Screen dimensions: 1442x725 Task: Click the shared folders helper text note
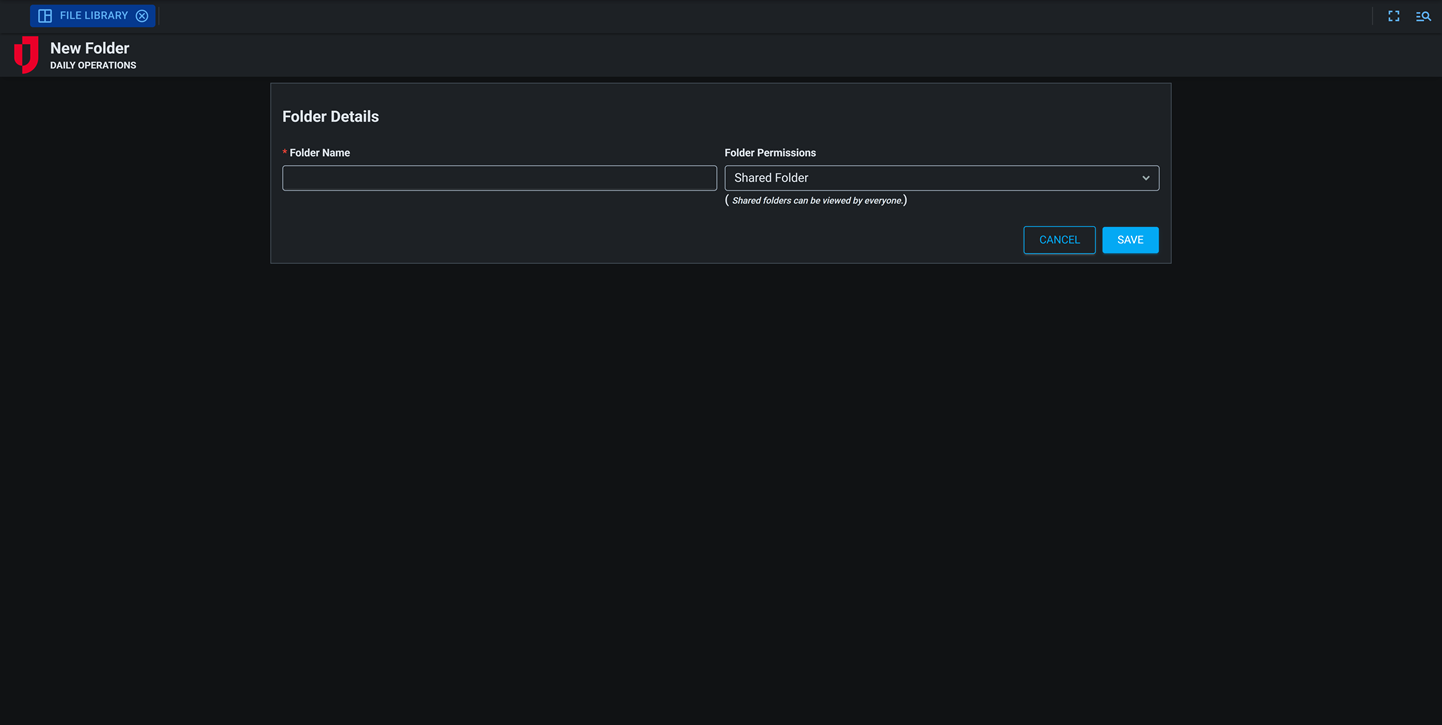pyautogui.click(x=817, y=200)
